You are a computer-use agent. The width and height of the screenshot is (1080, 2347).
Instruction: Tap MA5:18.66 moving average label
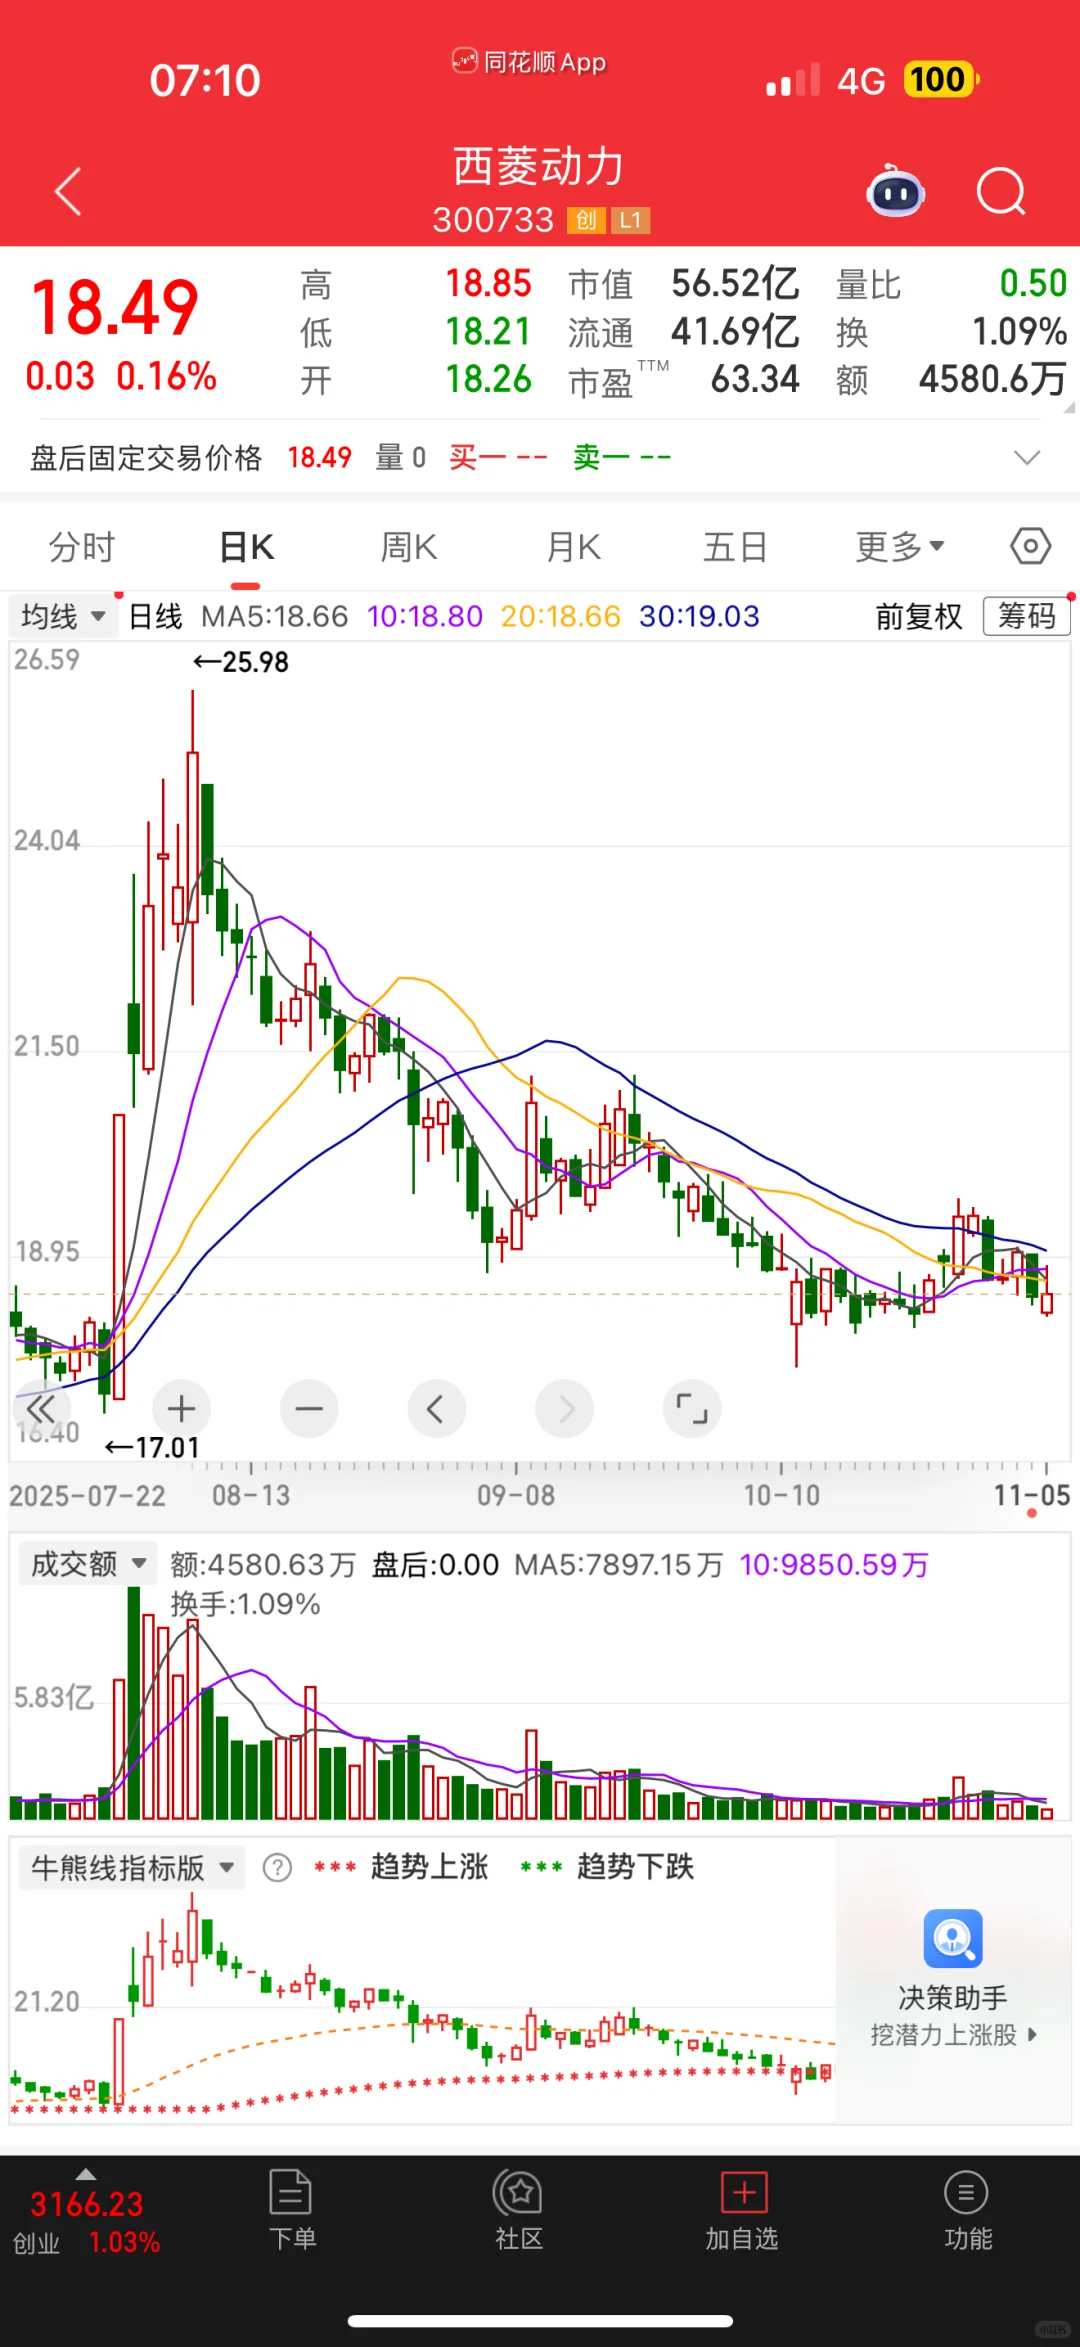pyautogui.click(x=275, y=616)
